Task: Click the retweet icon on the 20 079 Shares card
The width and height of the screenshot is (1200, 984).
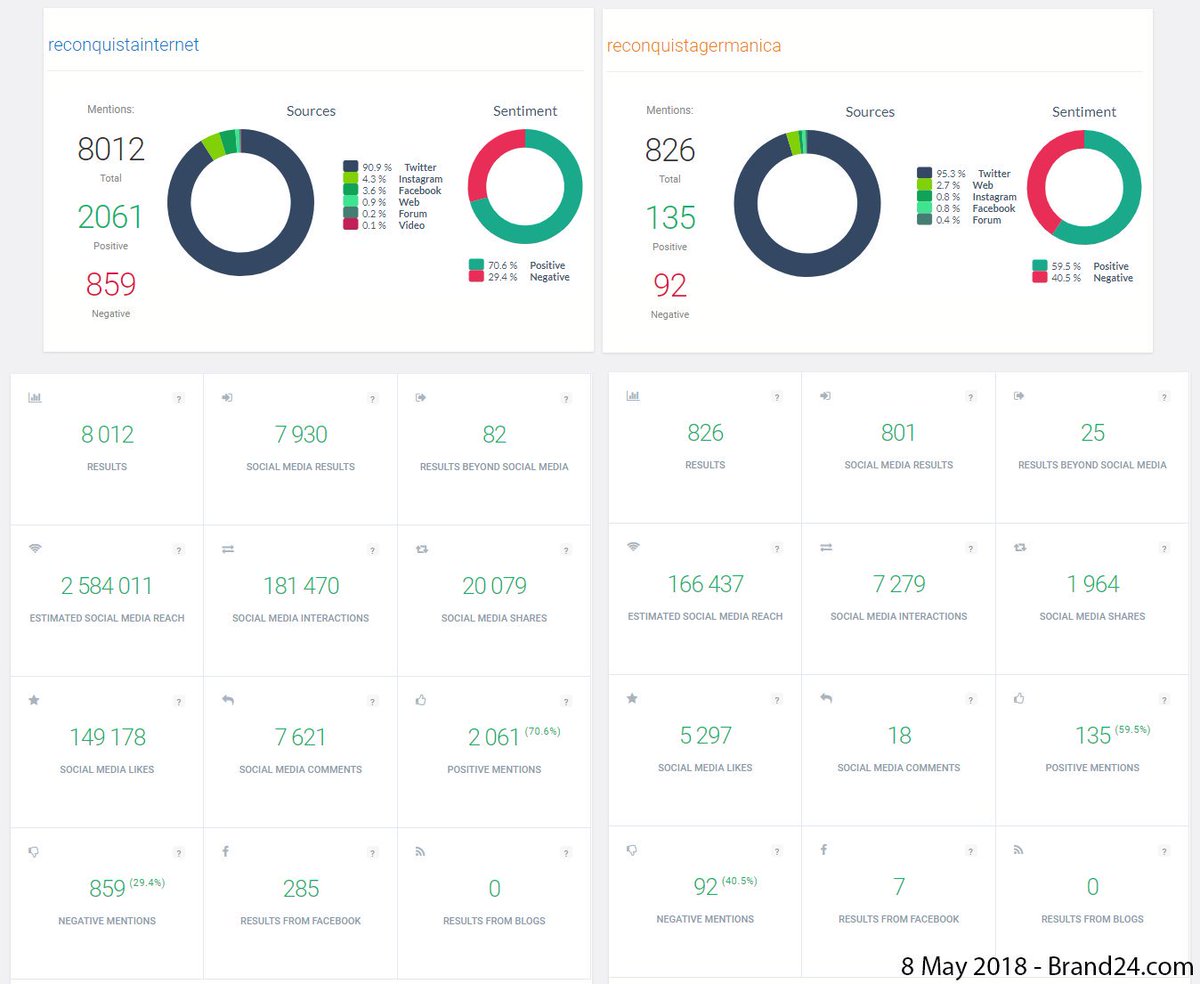Action: [x=422, y=549]
